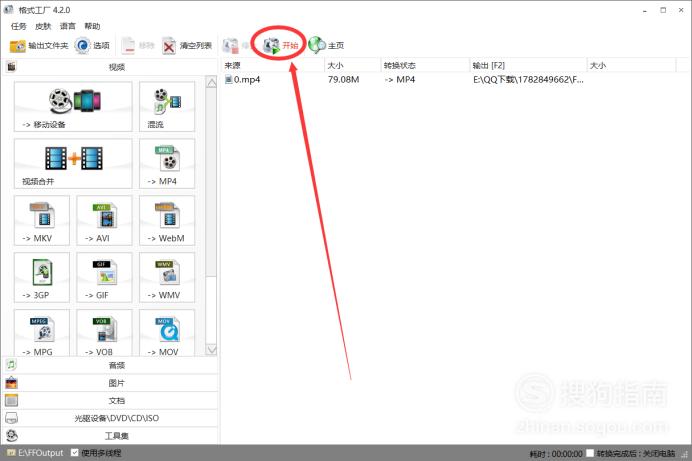
Task: Click the E:\FFOutput folder in status bar
Action: (35, 453)
